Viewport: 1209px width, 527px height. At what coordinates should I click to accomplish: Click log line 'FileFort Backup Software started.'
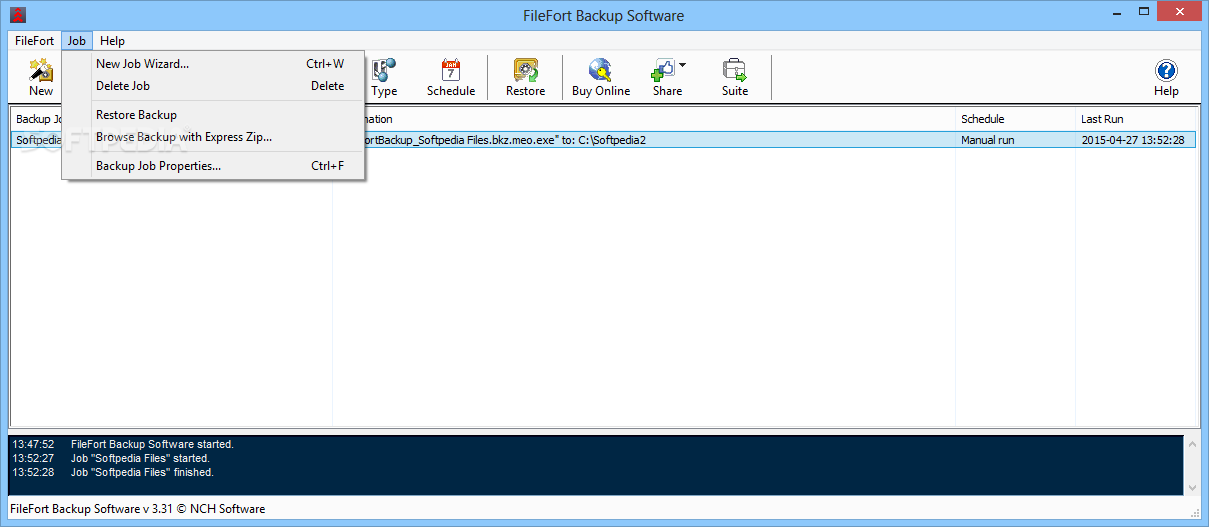coord(152,444)
